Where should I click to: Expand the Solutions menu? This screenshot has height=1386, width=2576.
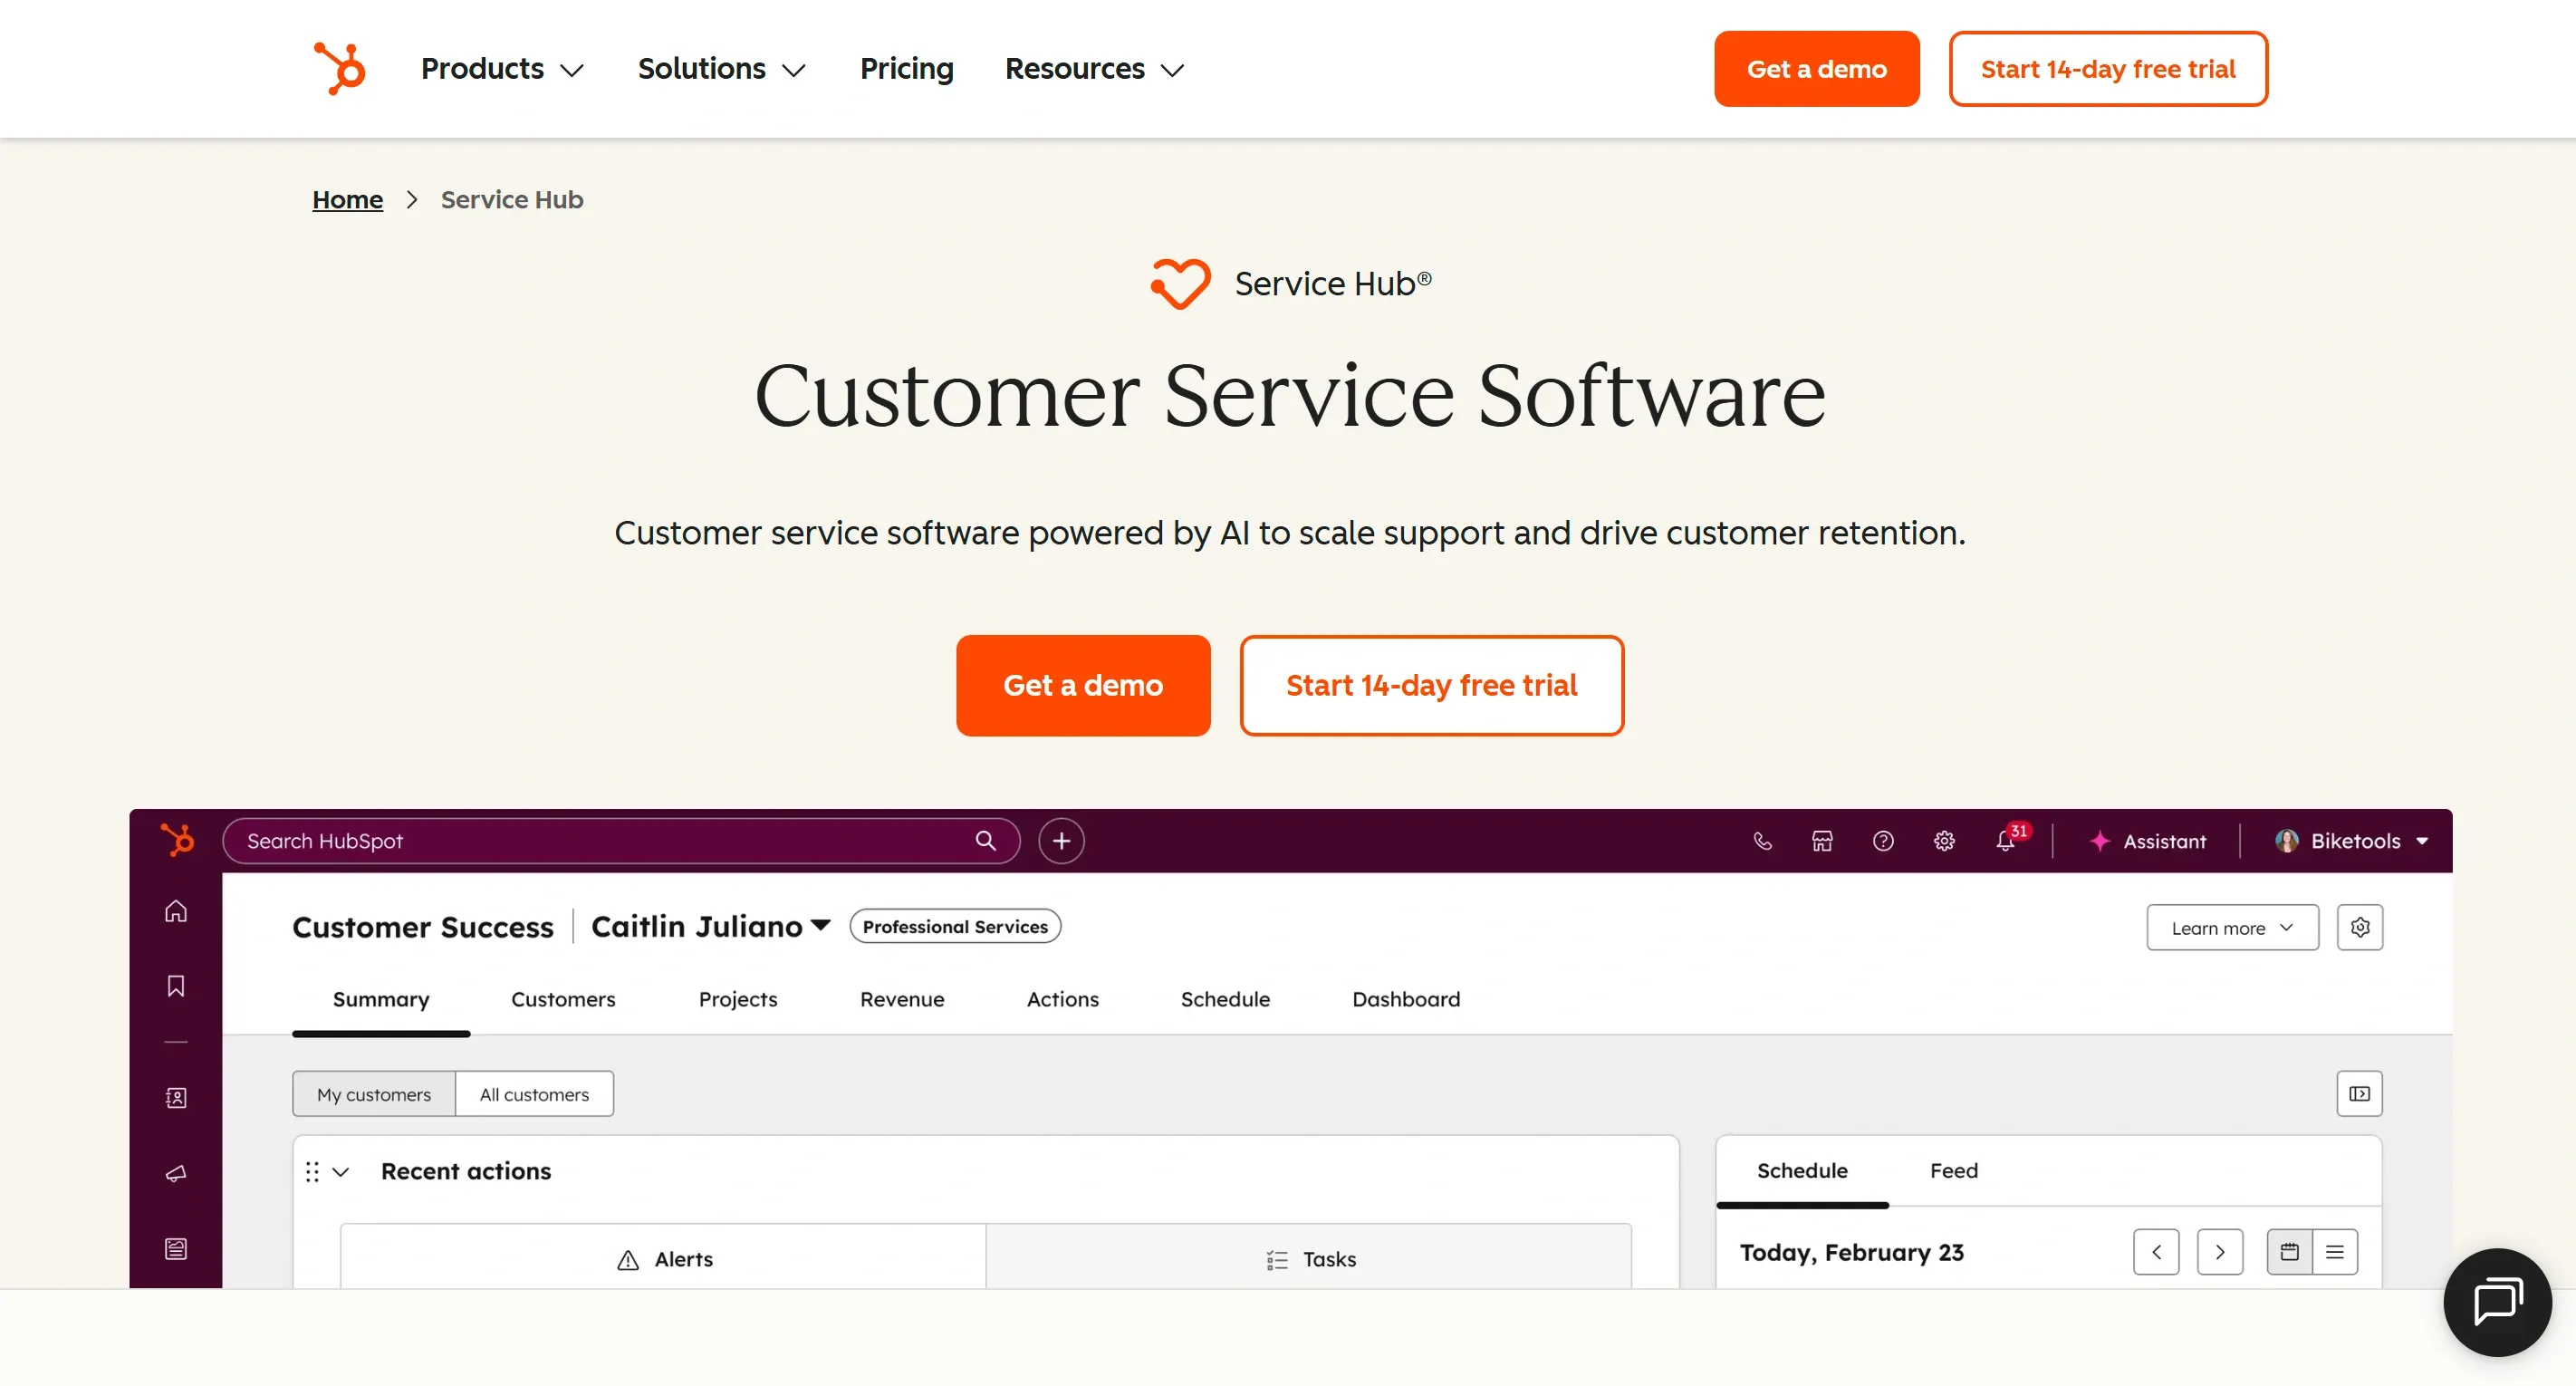pos(722,68)
